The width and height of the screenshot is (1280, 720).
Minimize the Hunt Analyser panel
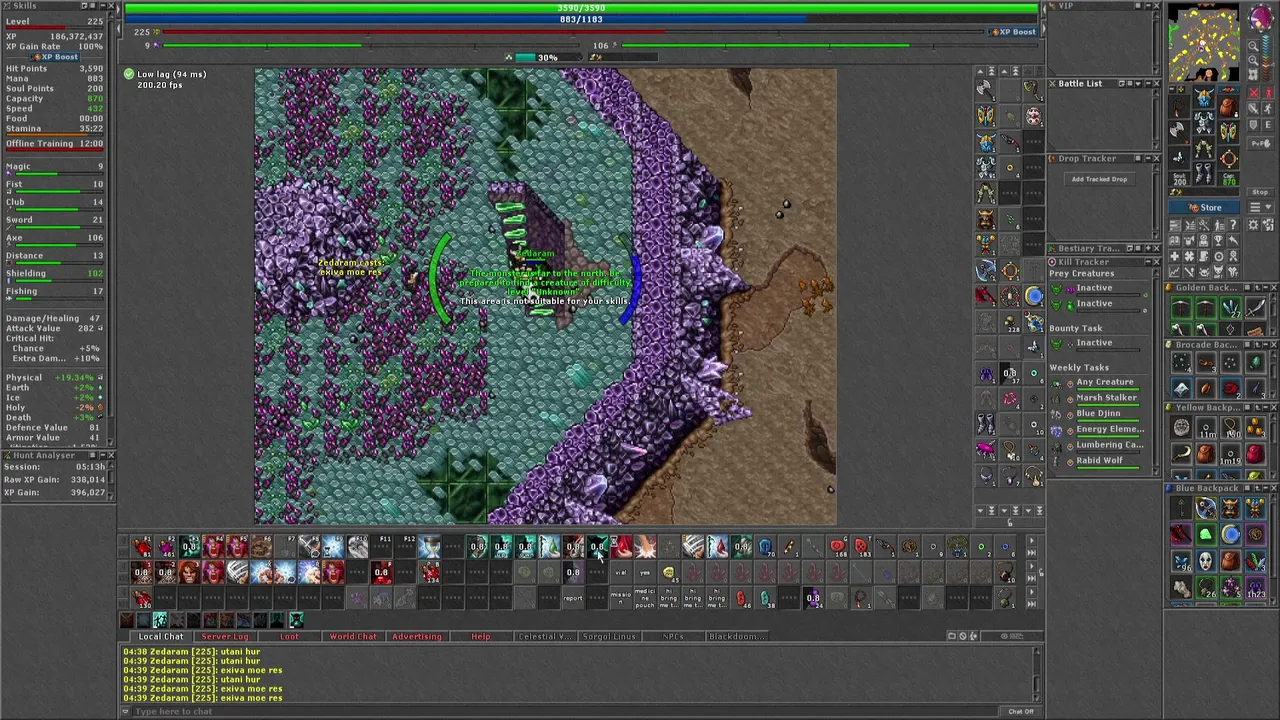click(103, 455)
